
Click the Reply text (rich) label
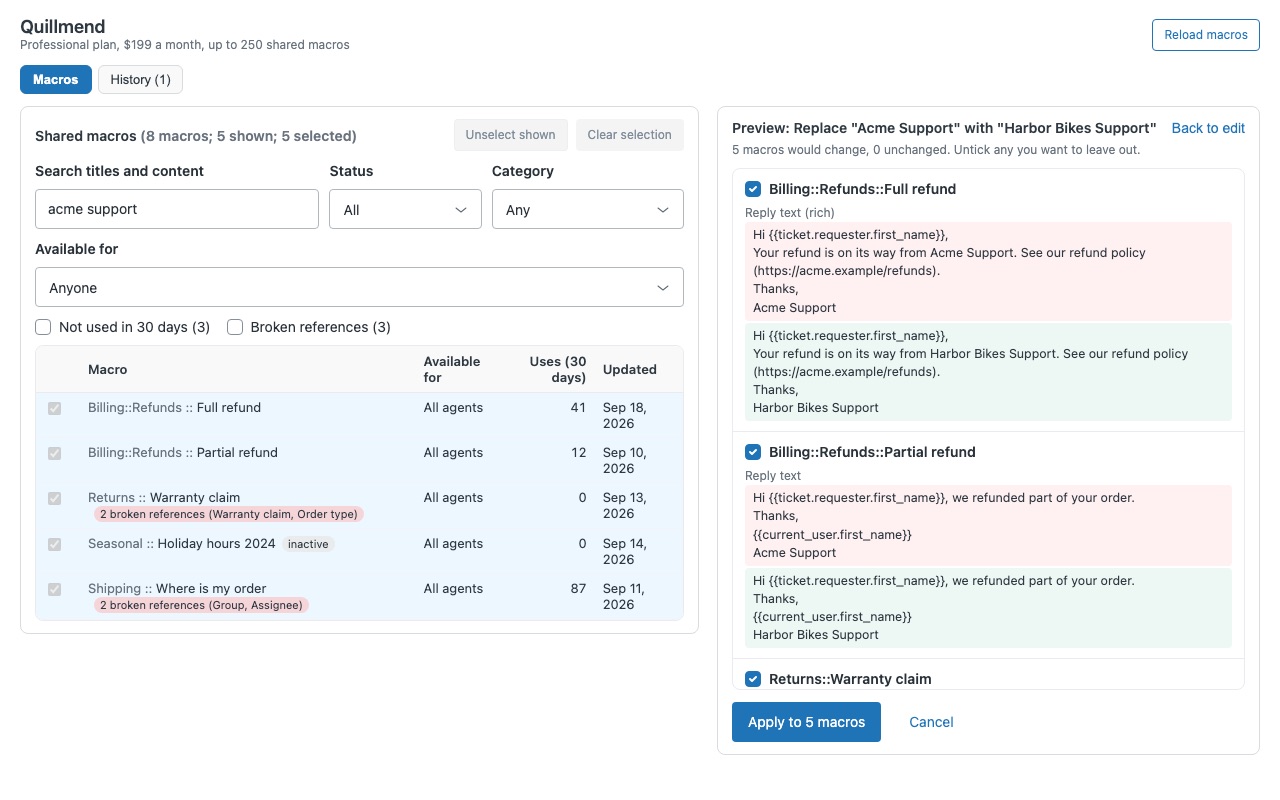(x=790, y=213)
